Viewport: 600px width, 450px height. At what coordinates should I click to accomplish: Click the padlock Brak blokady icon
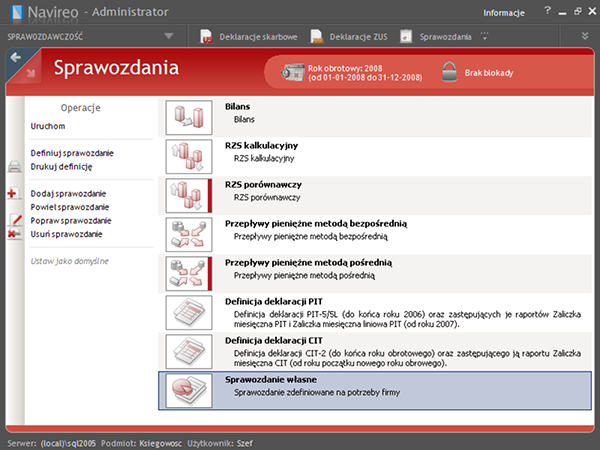(448, 71)
